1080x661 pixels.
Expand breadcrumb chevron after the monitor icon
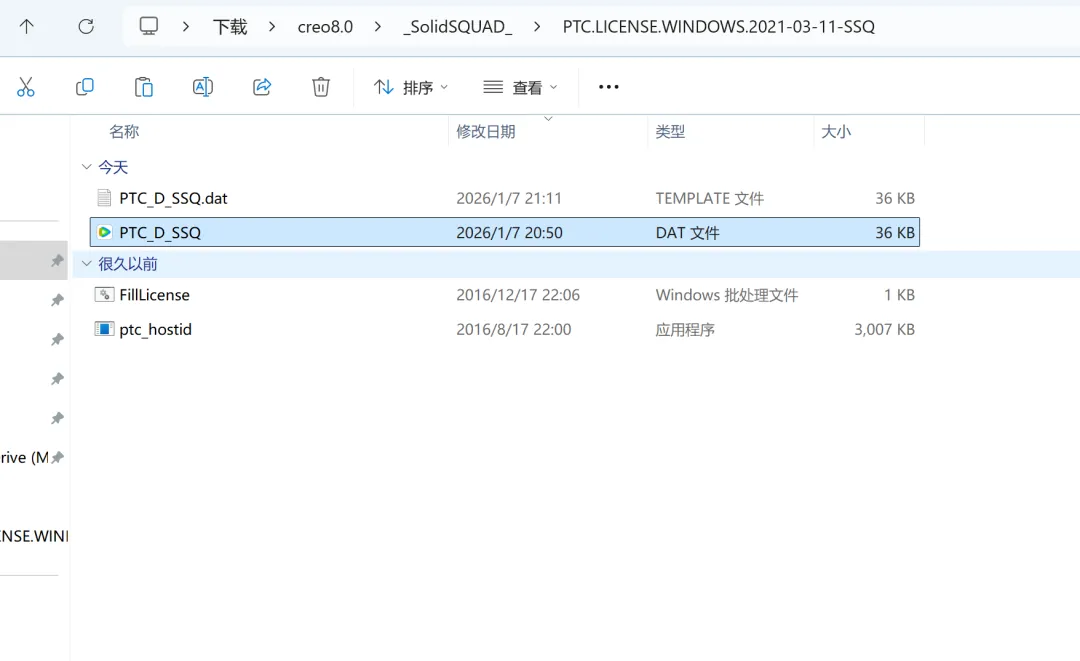coord(186,27)
